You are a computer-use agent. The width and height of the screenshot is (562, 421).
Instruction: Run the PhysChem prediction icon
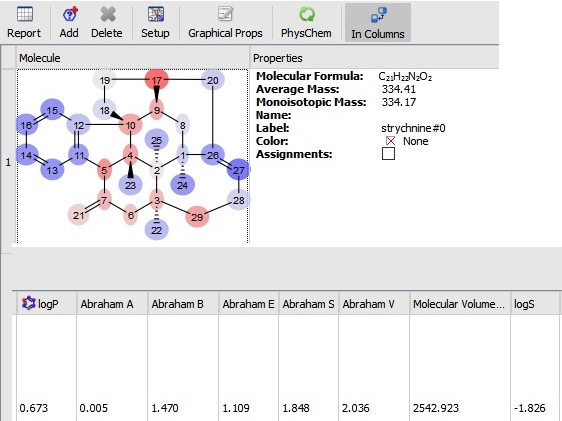pos(307,14)
